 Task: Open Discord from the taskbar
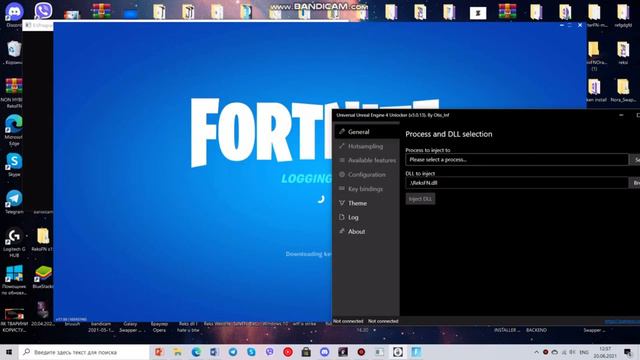[x=324, y=352]
